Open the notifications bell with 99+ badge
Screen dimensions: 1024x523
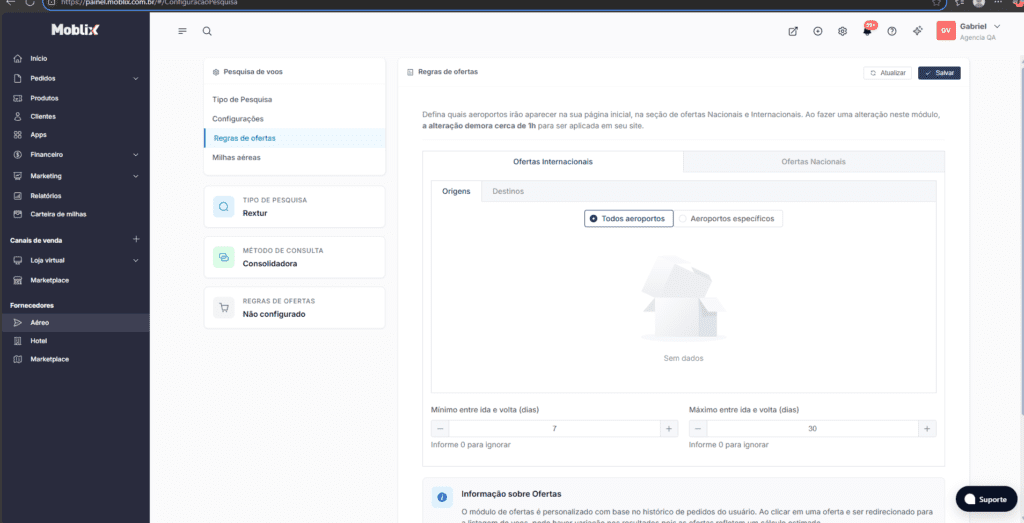[868, 30]
